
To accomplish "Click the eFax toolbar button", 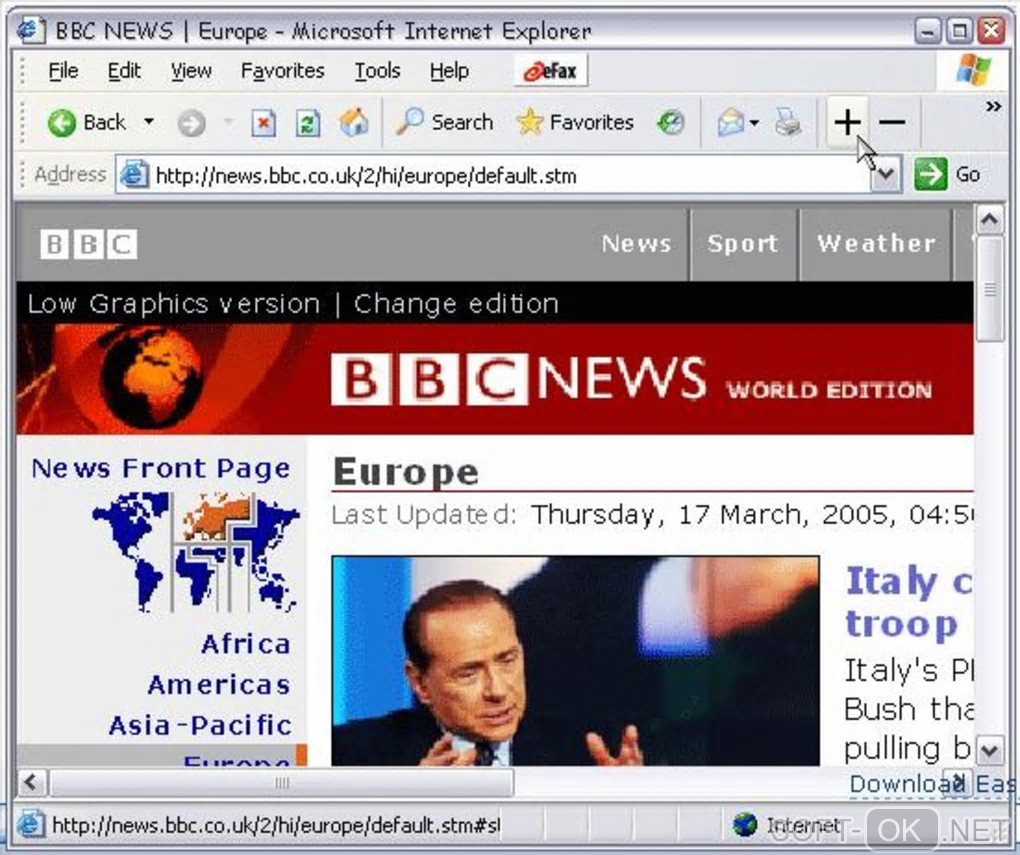I will tap(551, 70).
